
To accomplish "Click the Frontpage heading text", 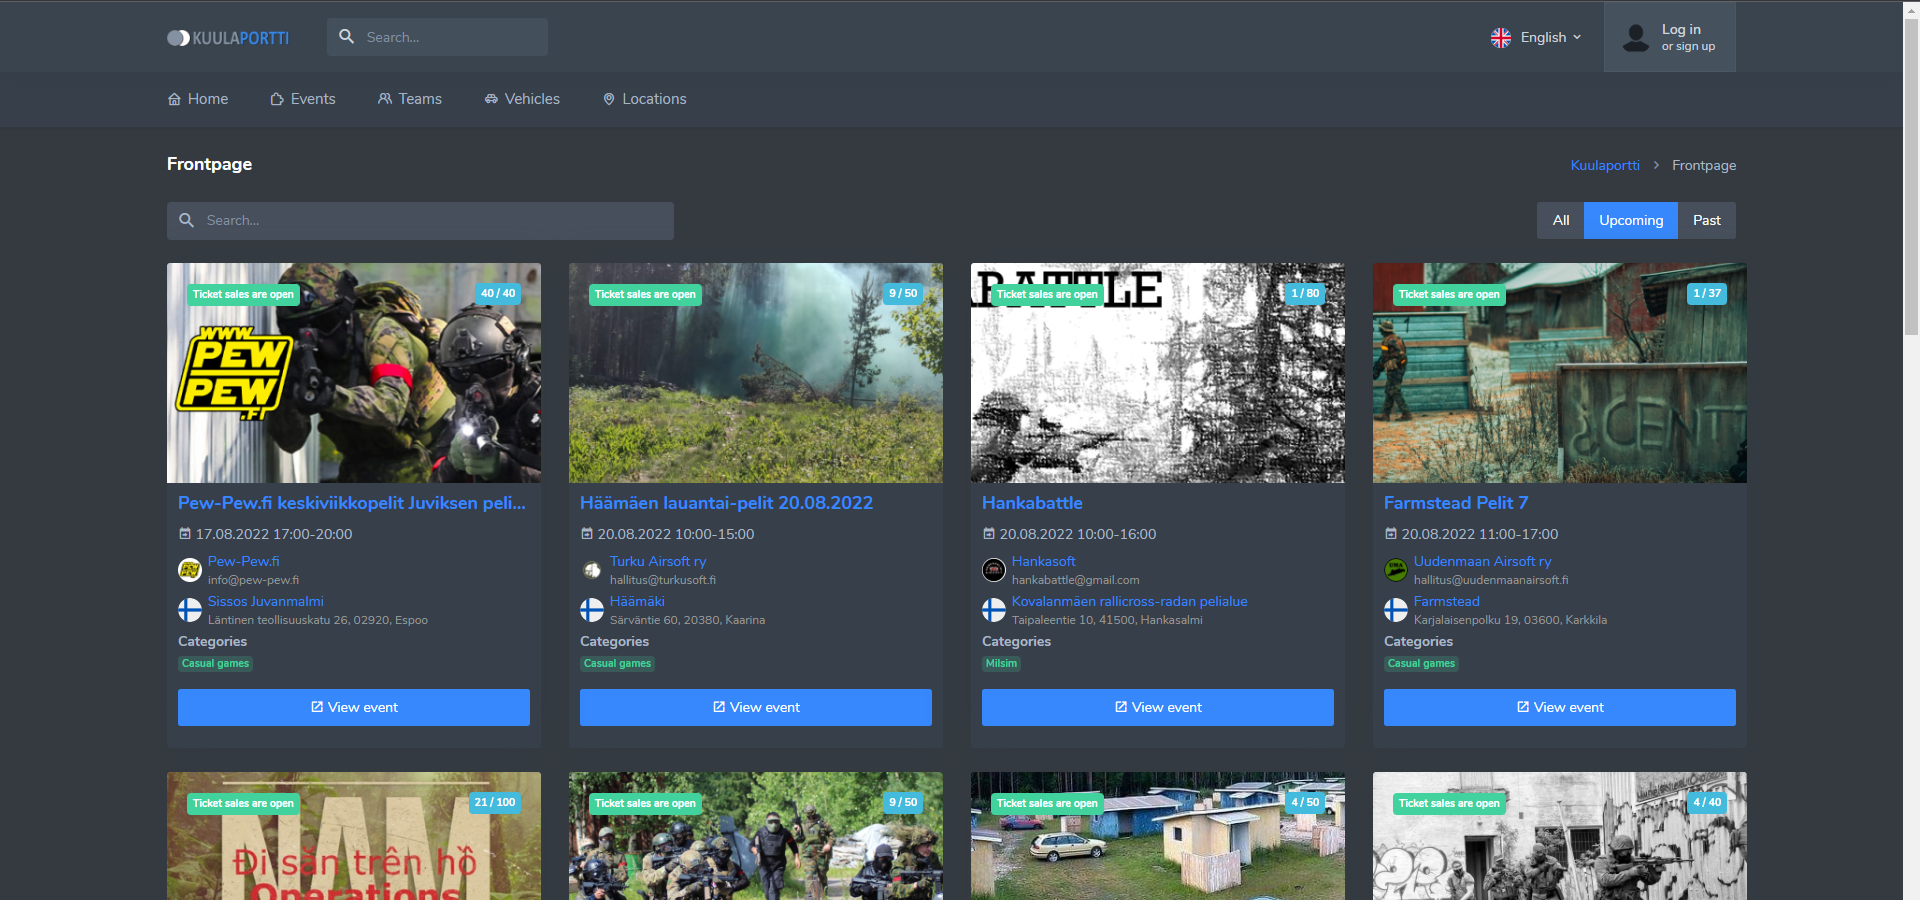I will 209,164.
